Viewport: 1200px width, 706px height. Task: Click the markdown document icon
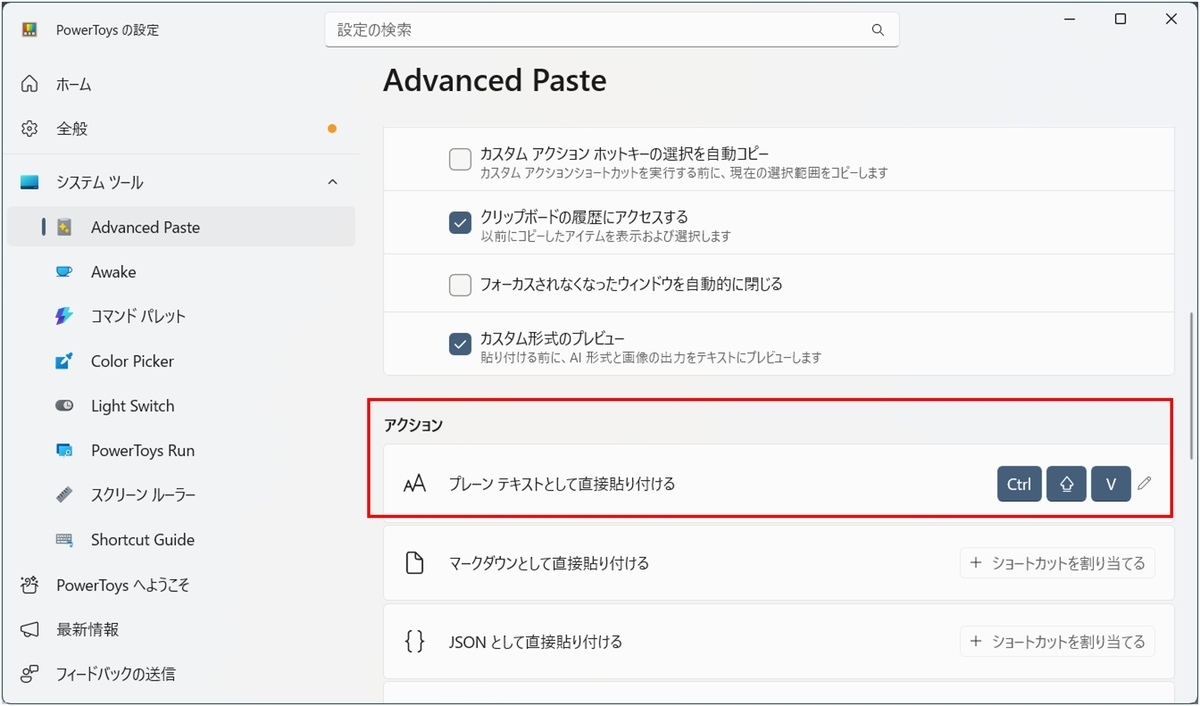[414, 563]
